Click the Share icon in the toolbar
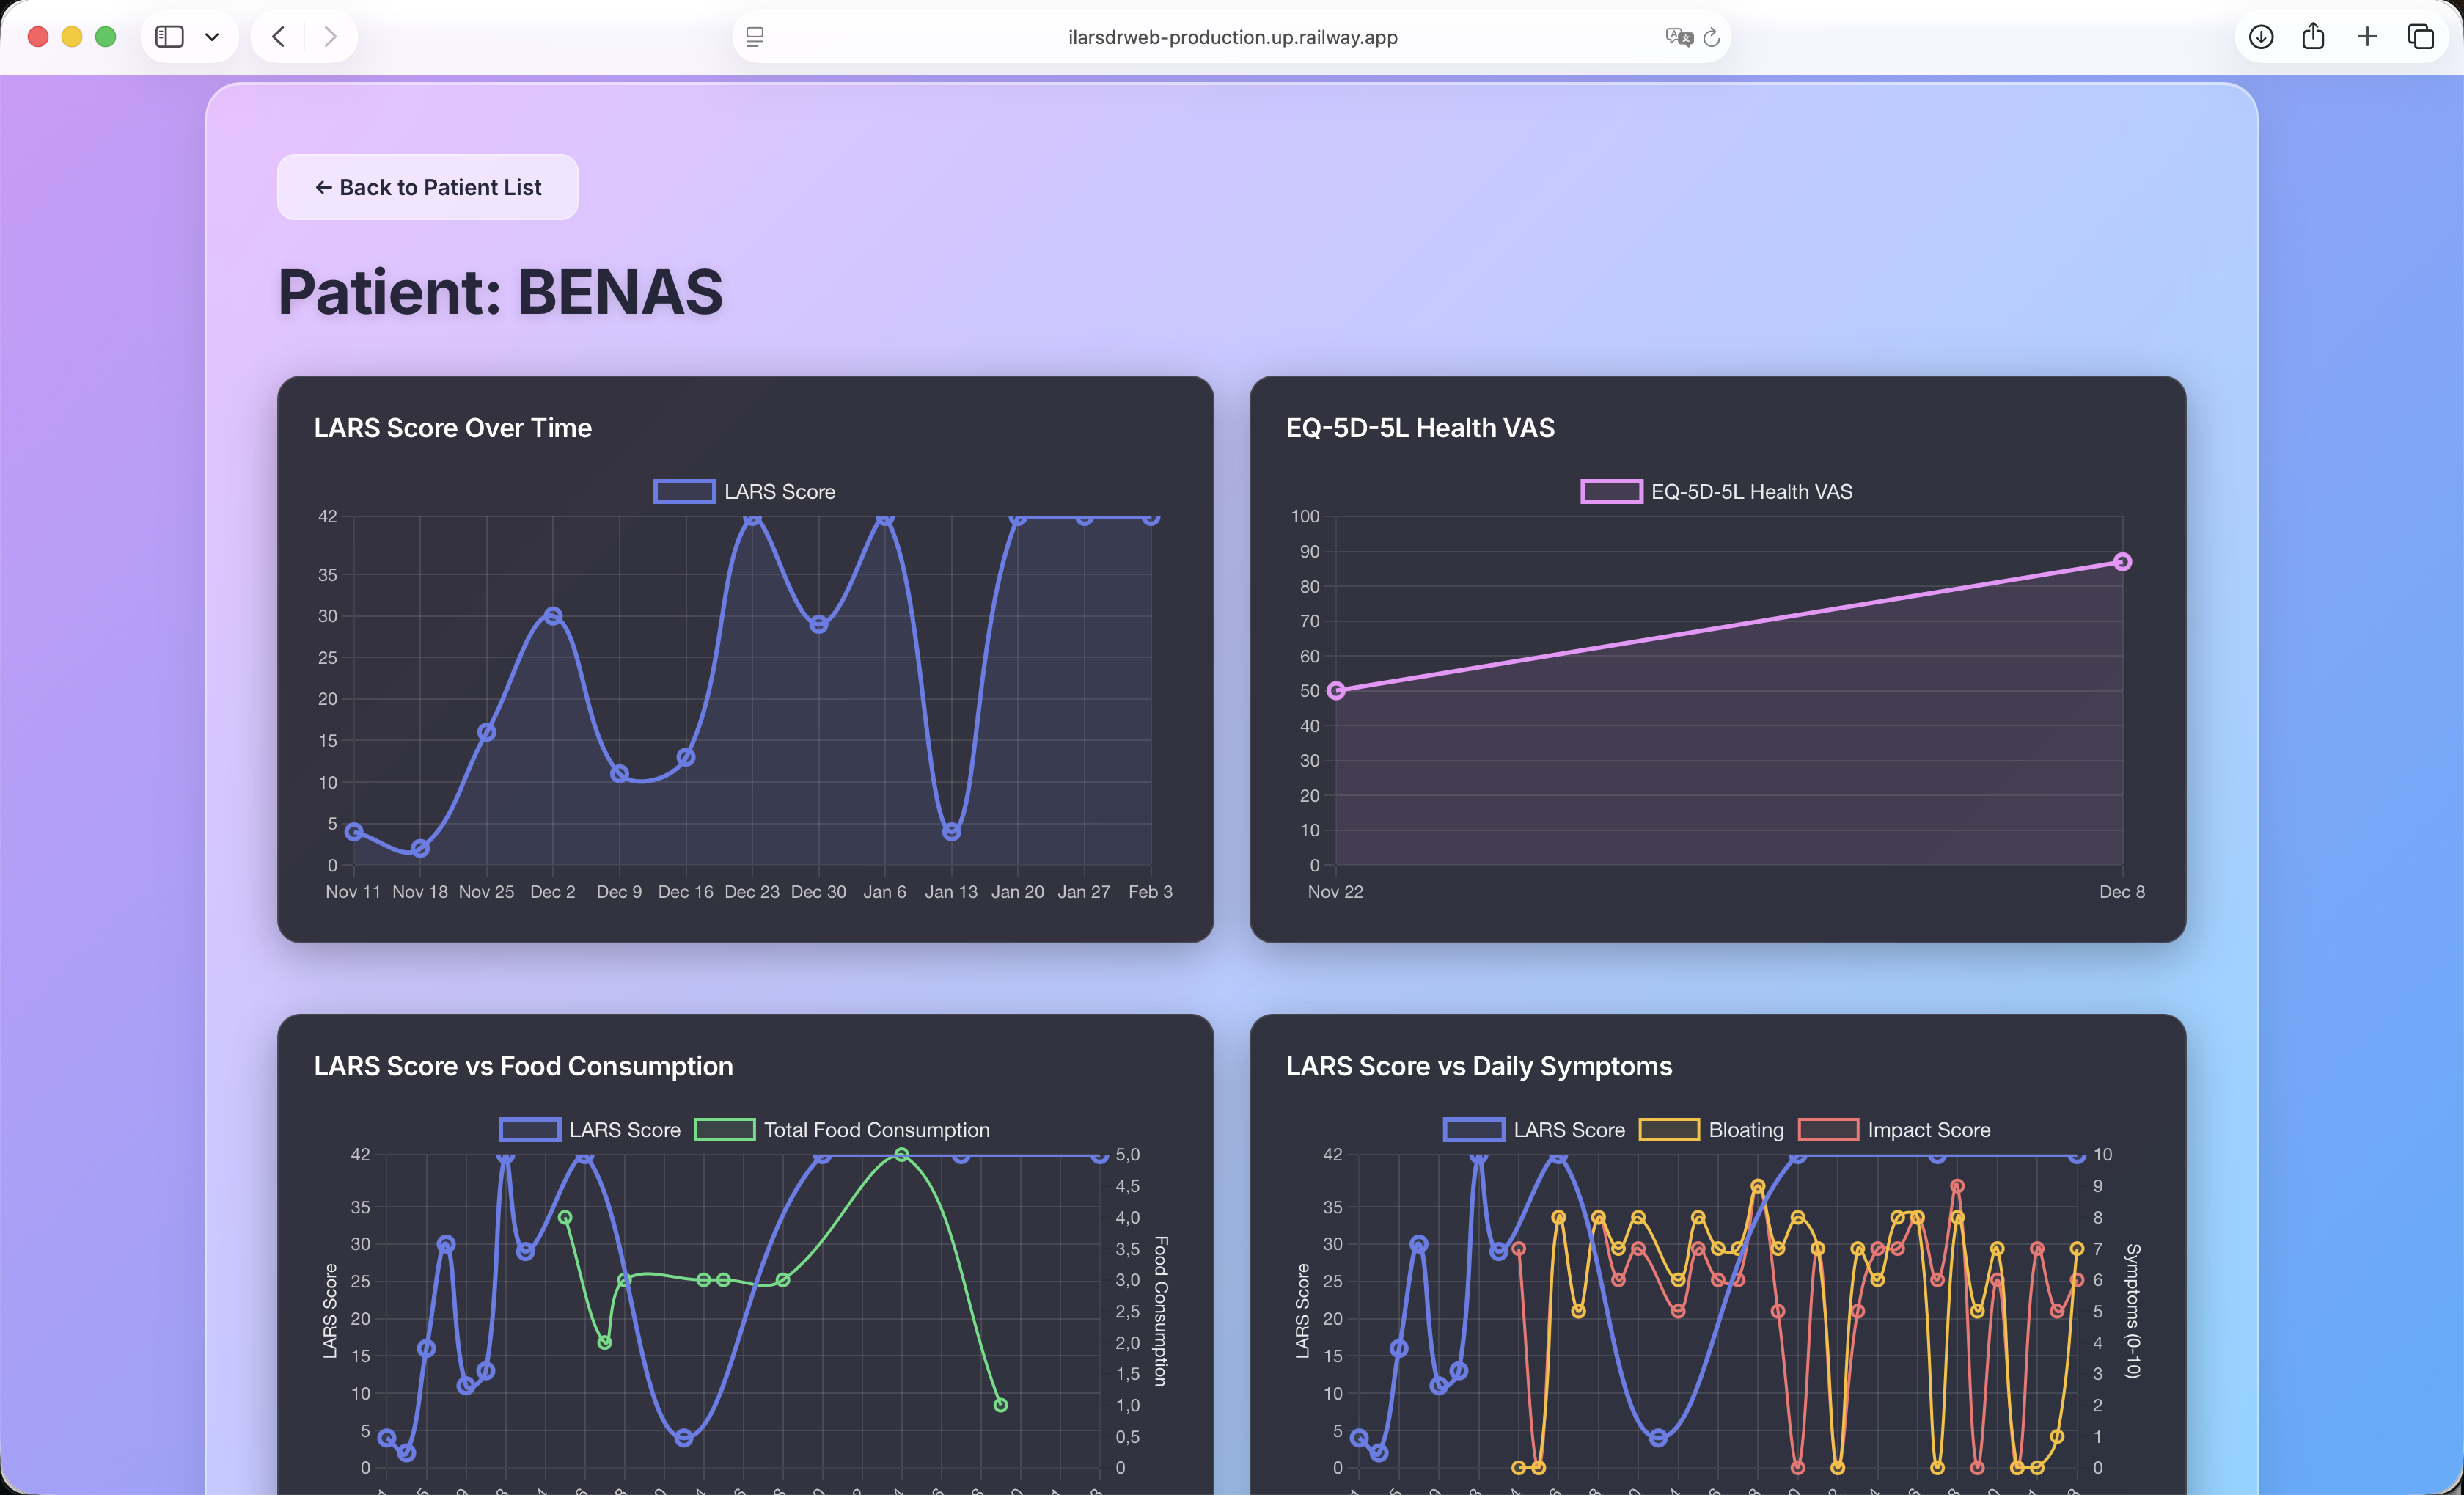This screenshot has width=2464, height=1495. coord(2314,37)
